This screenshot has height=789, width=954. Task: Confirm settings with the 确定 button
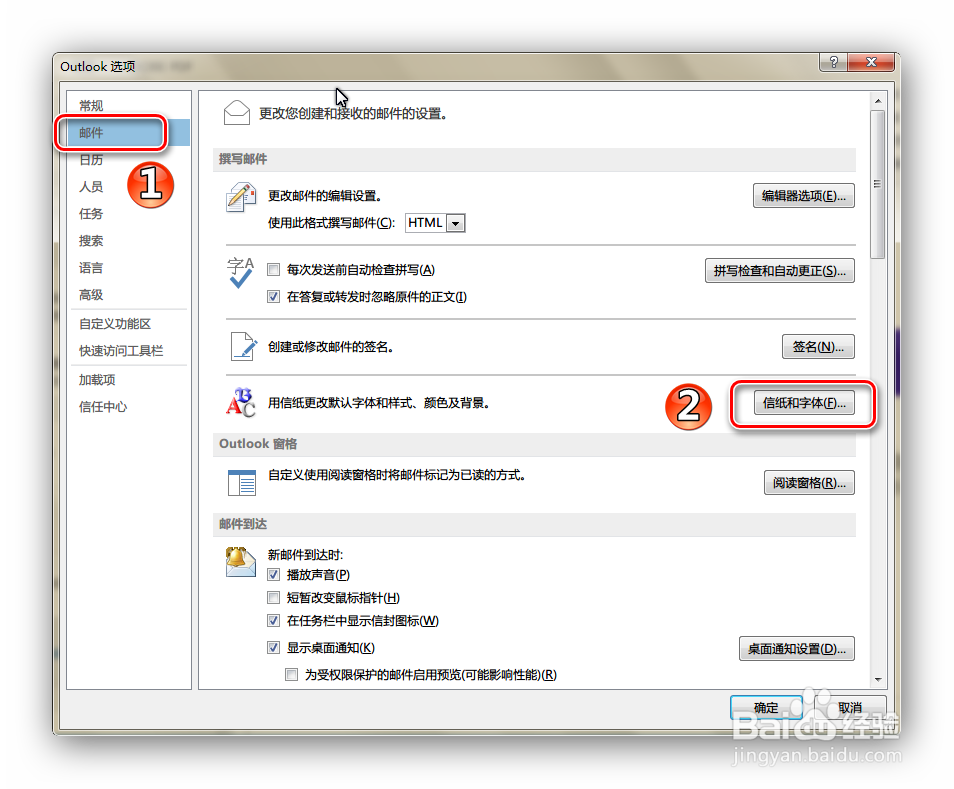(766, 708)
